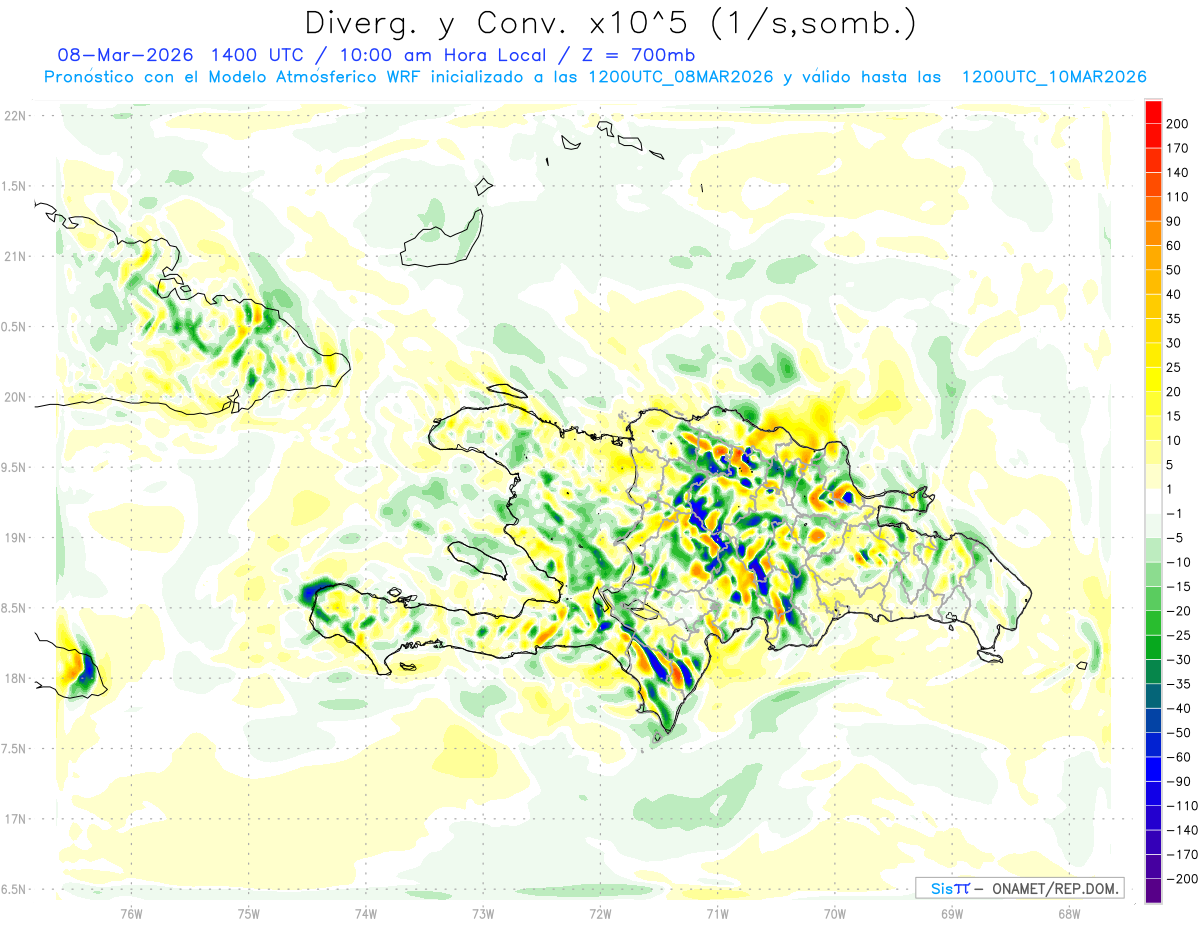
Task: Click the '72W' longitude label
Action: (x=600, y=914)
